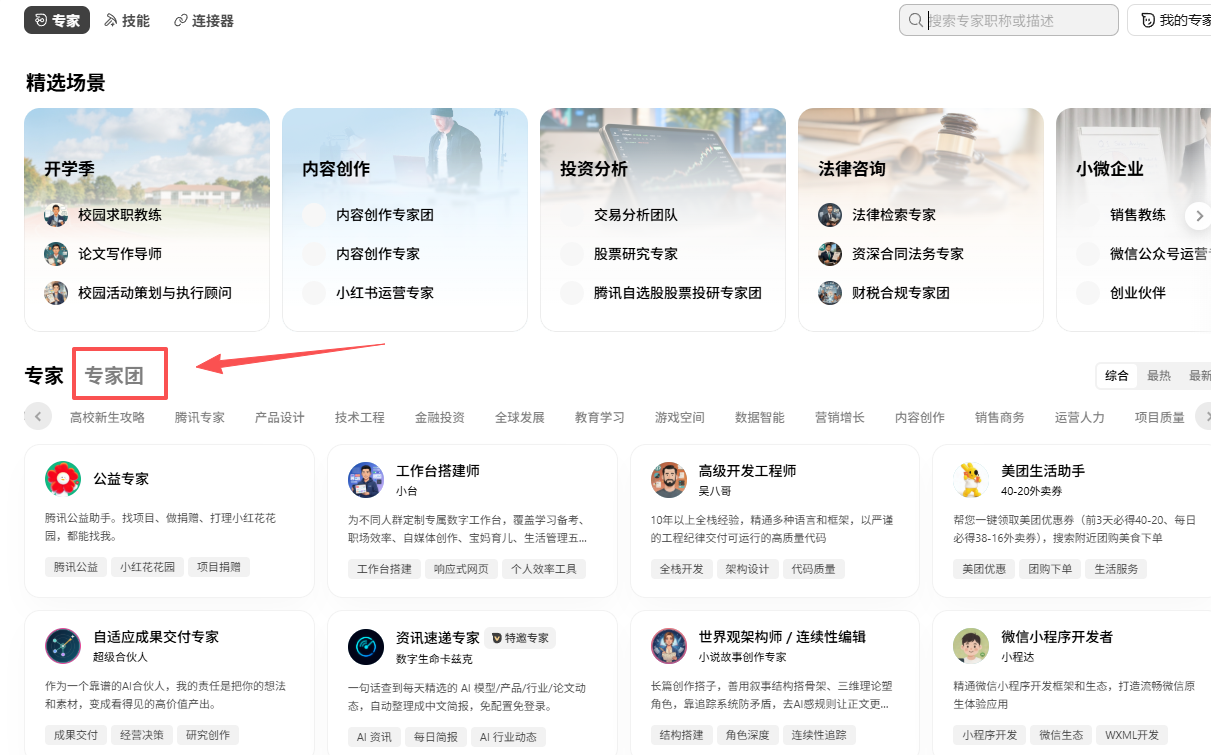Select the 团购下单 tag
Image resolution: width=1211 pixels, height=755 pixels.
1050,569
